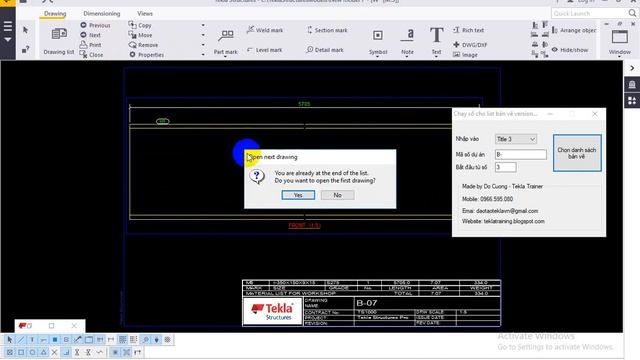This screenshot has height=360, width=640.
Task: Add a Part mark
Action: coord(225,42)
